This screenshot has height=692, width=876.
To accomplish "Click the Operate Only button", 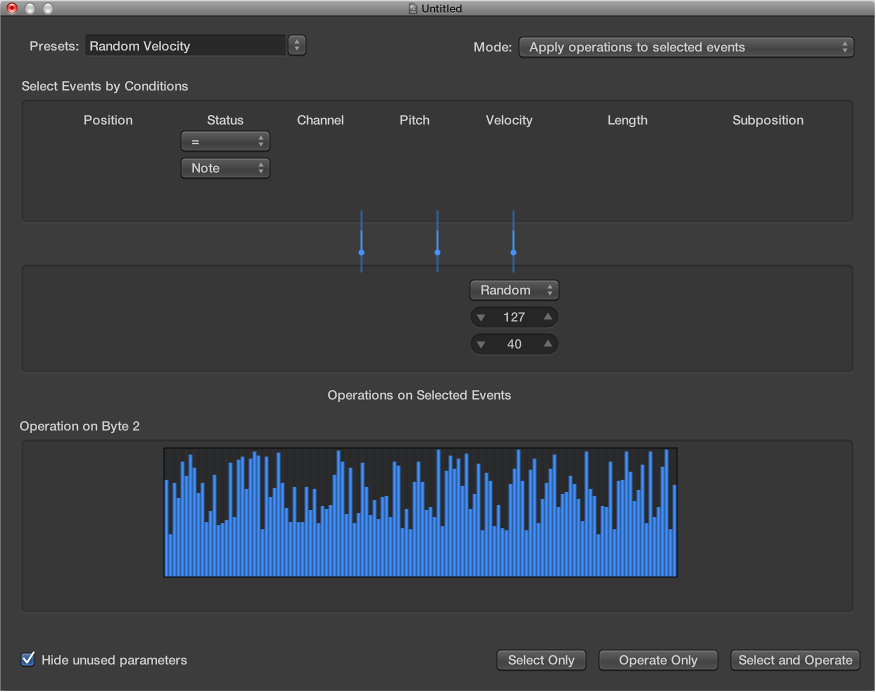I will tap(658, 660).
